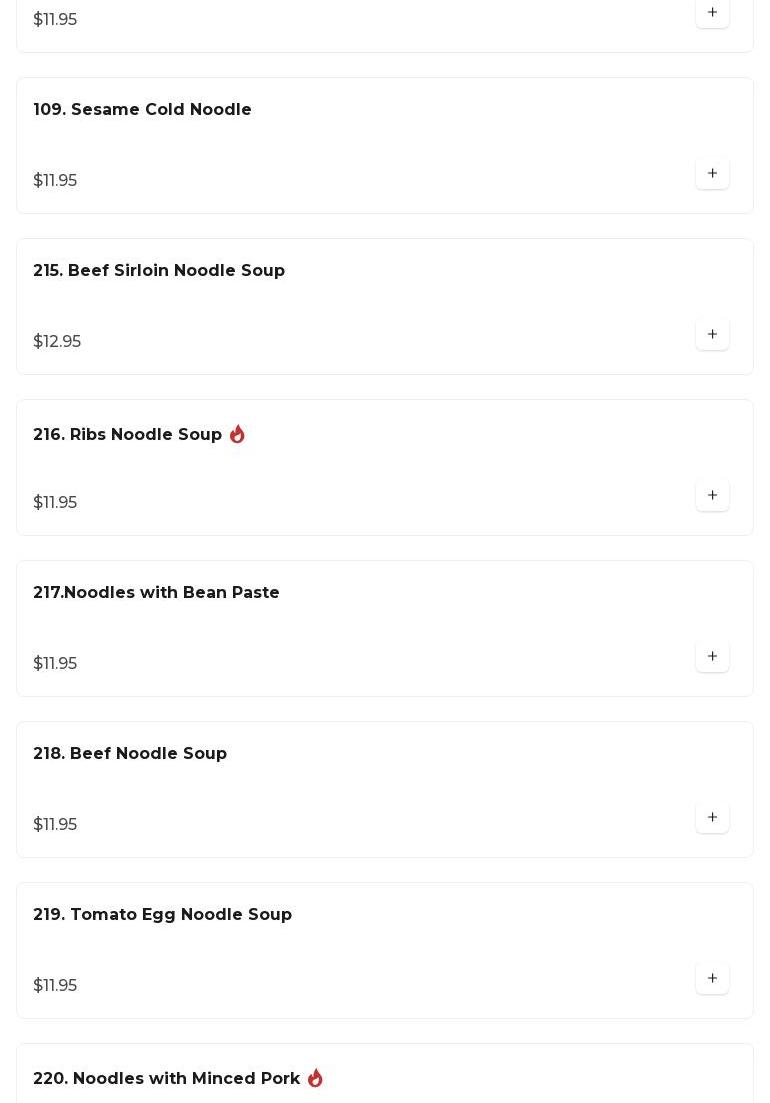Click the spicy flame icon on Ribs Noodle Soup
Image resolution: width=770 pixels, height=1103 pixels.
(237, 434)
